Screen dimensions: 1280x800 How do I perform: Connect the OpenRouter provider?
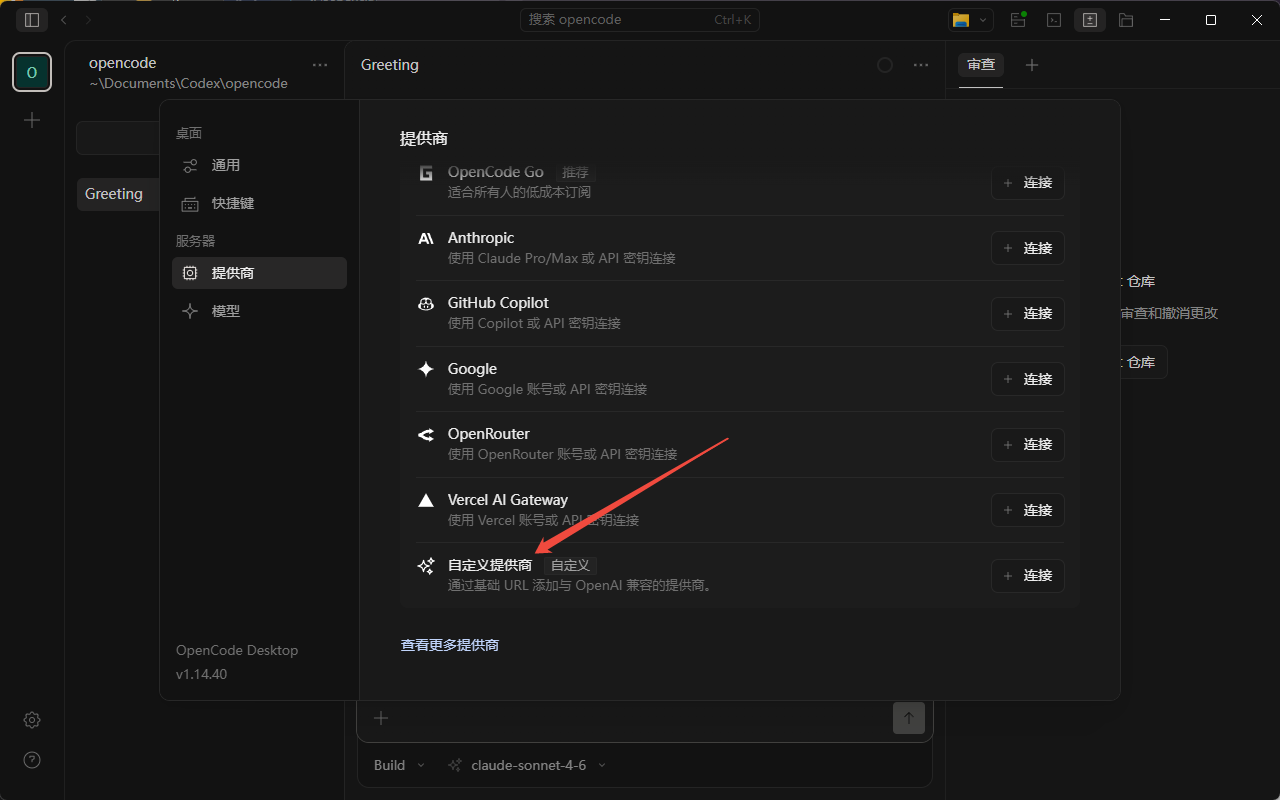point(1028,445)
